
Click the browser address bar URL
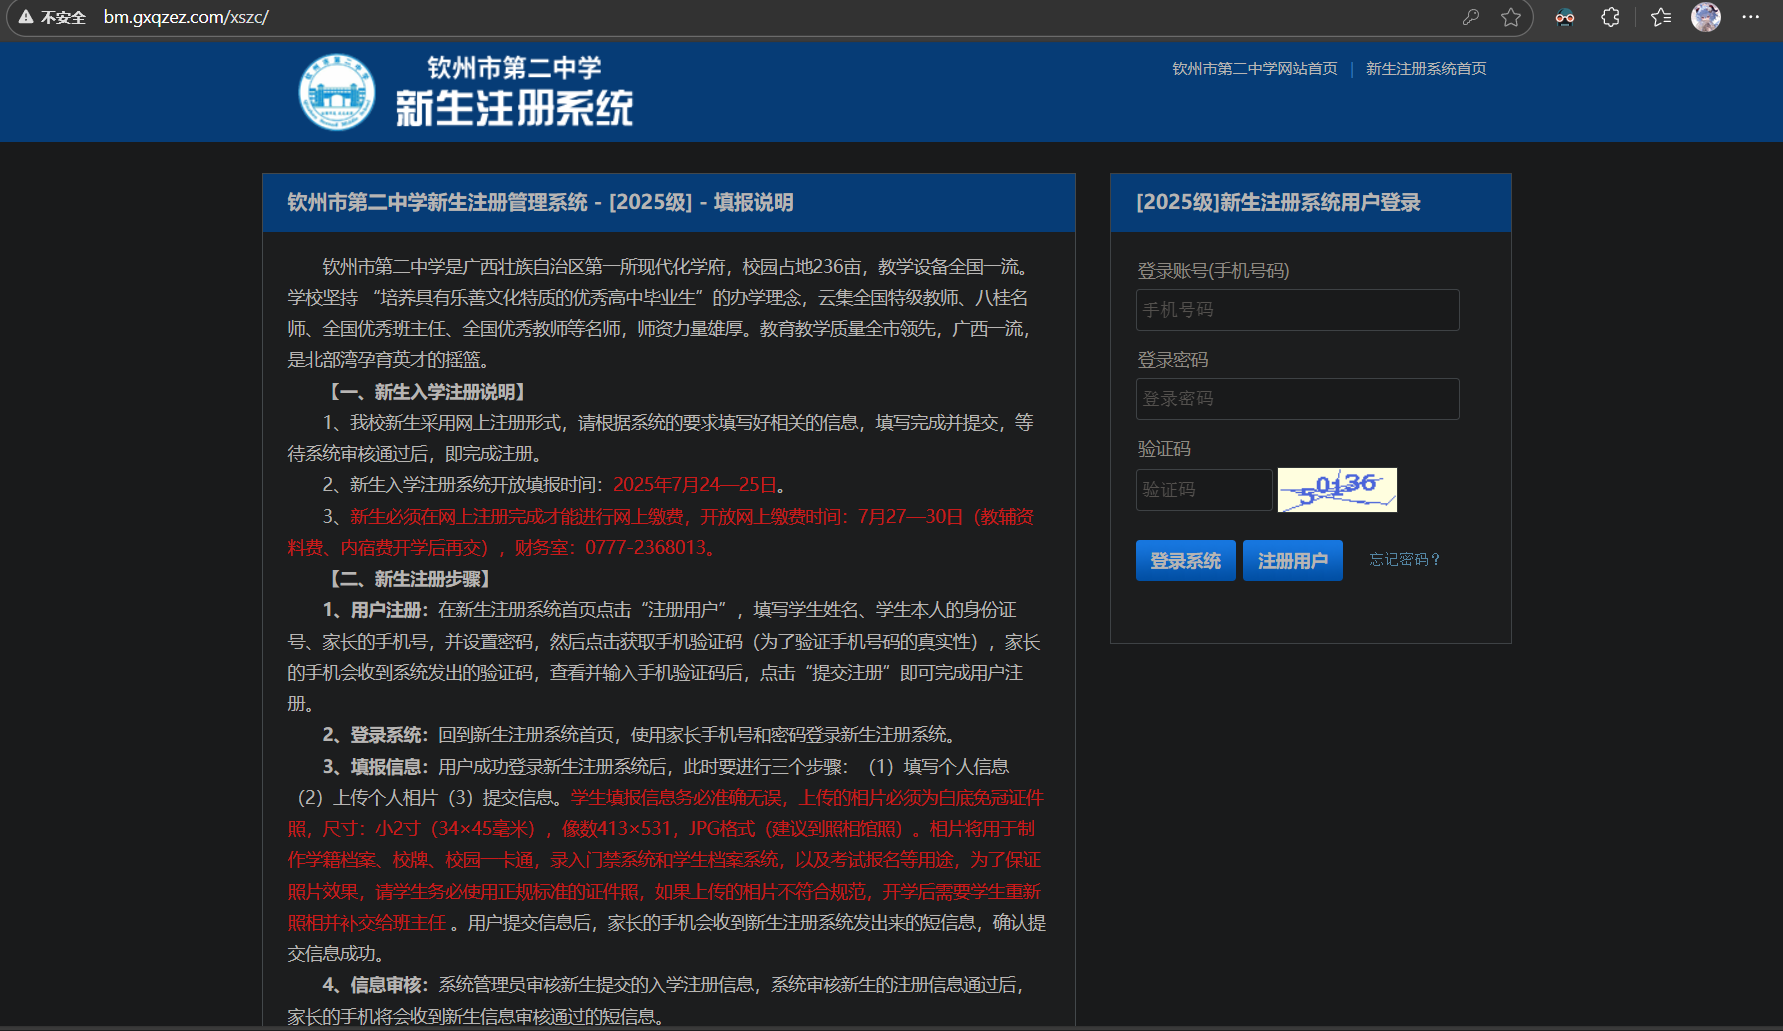(x=186, y=17)
